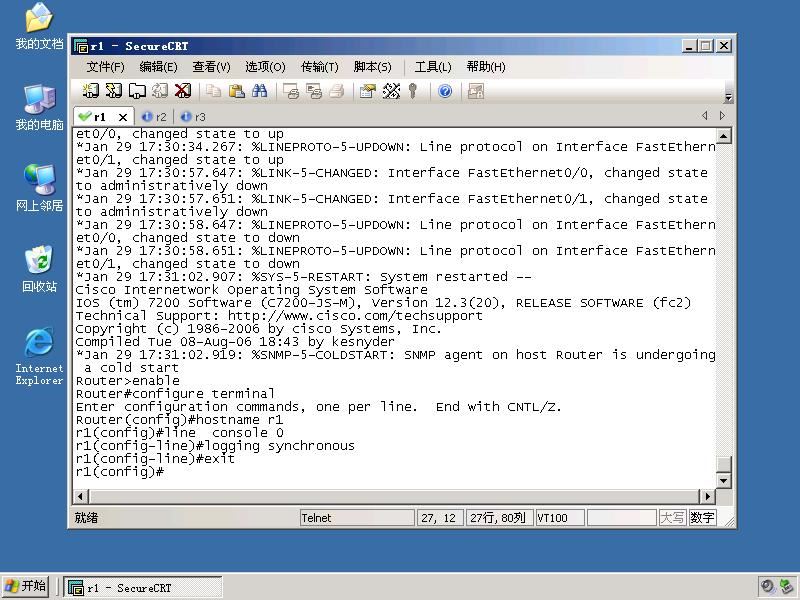Click the 数字 num lock indicator
This screenshot has width=800, height=600.
click(702, 518)
